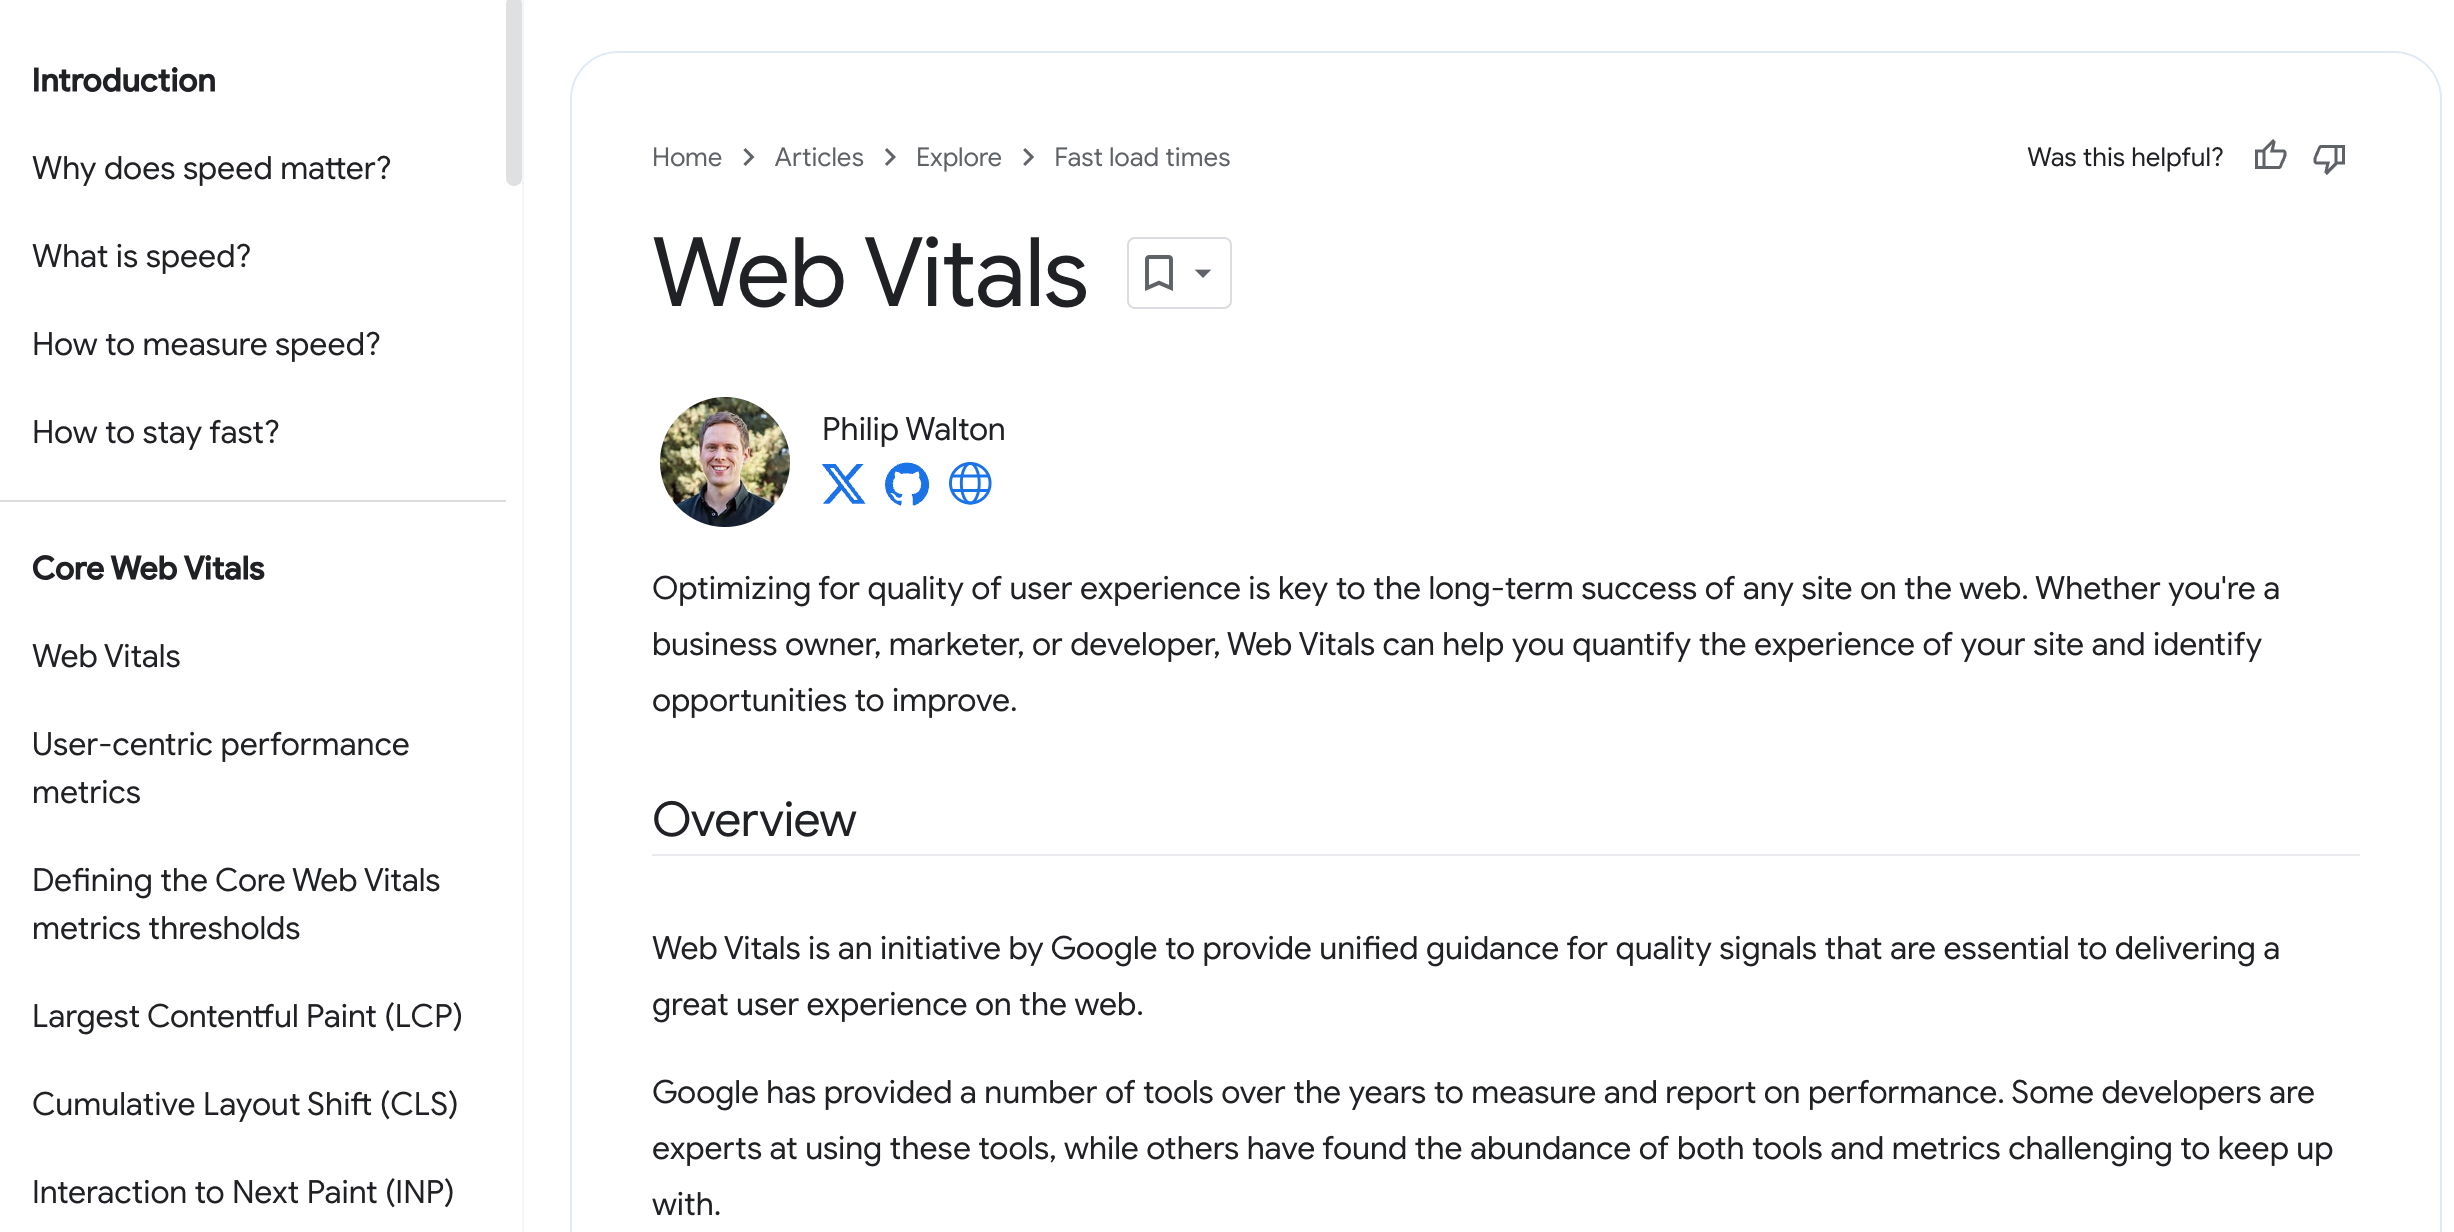Open Largest Contentful Paint (LCP) page
Viewport: 2454px width, 1232px height.
click(247, 1016)
